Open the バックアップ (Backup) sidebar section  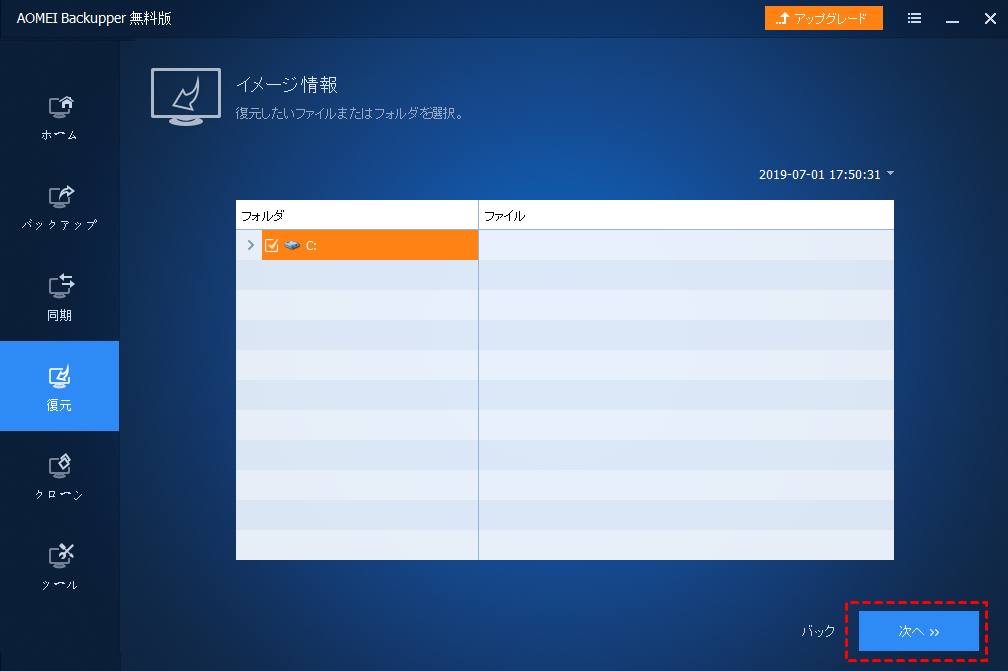(x=59, y=207)
